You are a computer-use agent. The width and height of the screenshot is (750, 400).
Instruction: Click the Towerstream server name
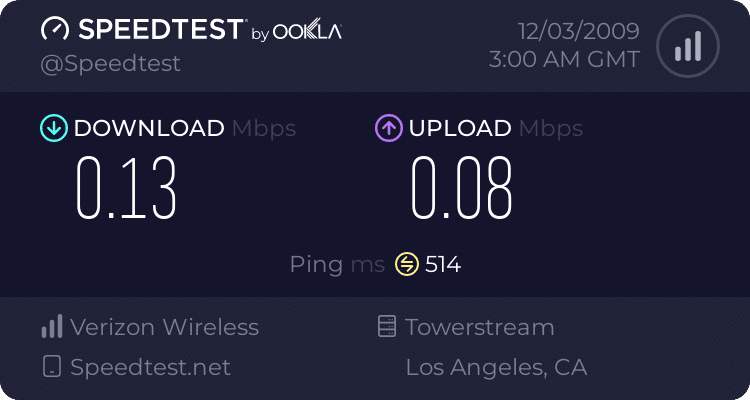pos(480,327)
